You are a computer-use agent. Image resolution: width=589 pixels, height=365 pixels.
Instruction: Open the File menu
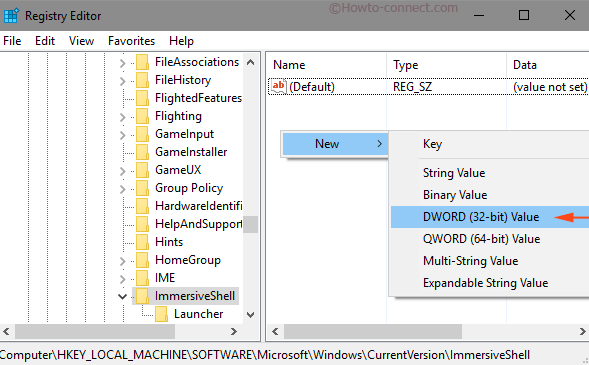coord(12,41)
